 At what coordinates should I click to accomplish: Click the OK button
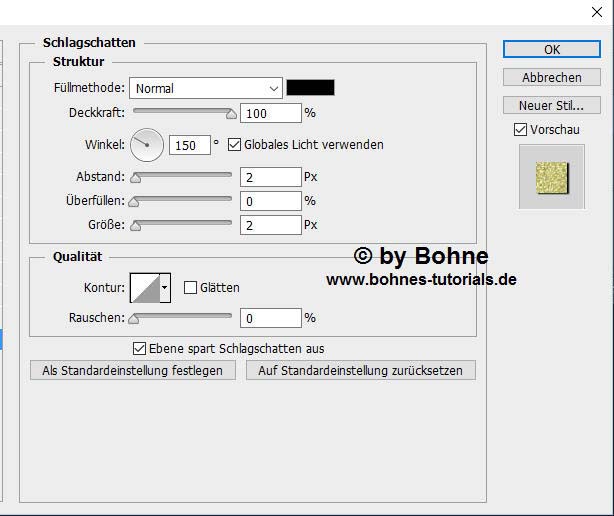[x=551, y=49]
